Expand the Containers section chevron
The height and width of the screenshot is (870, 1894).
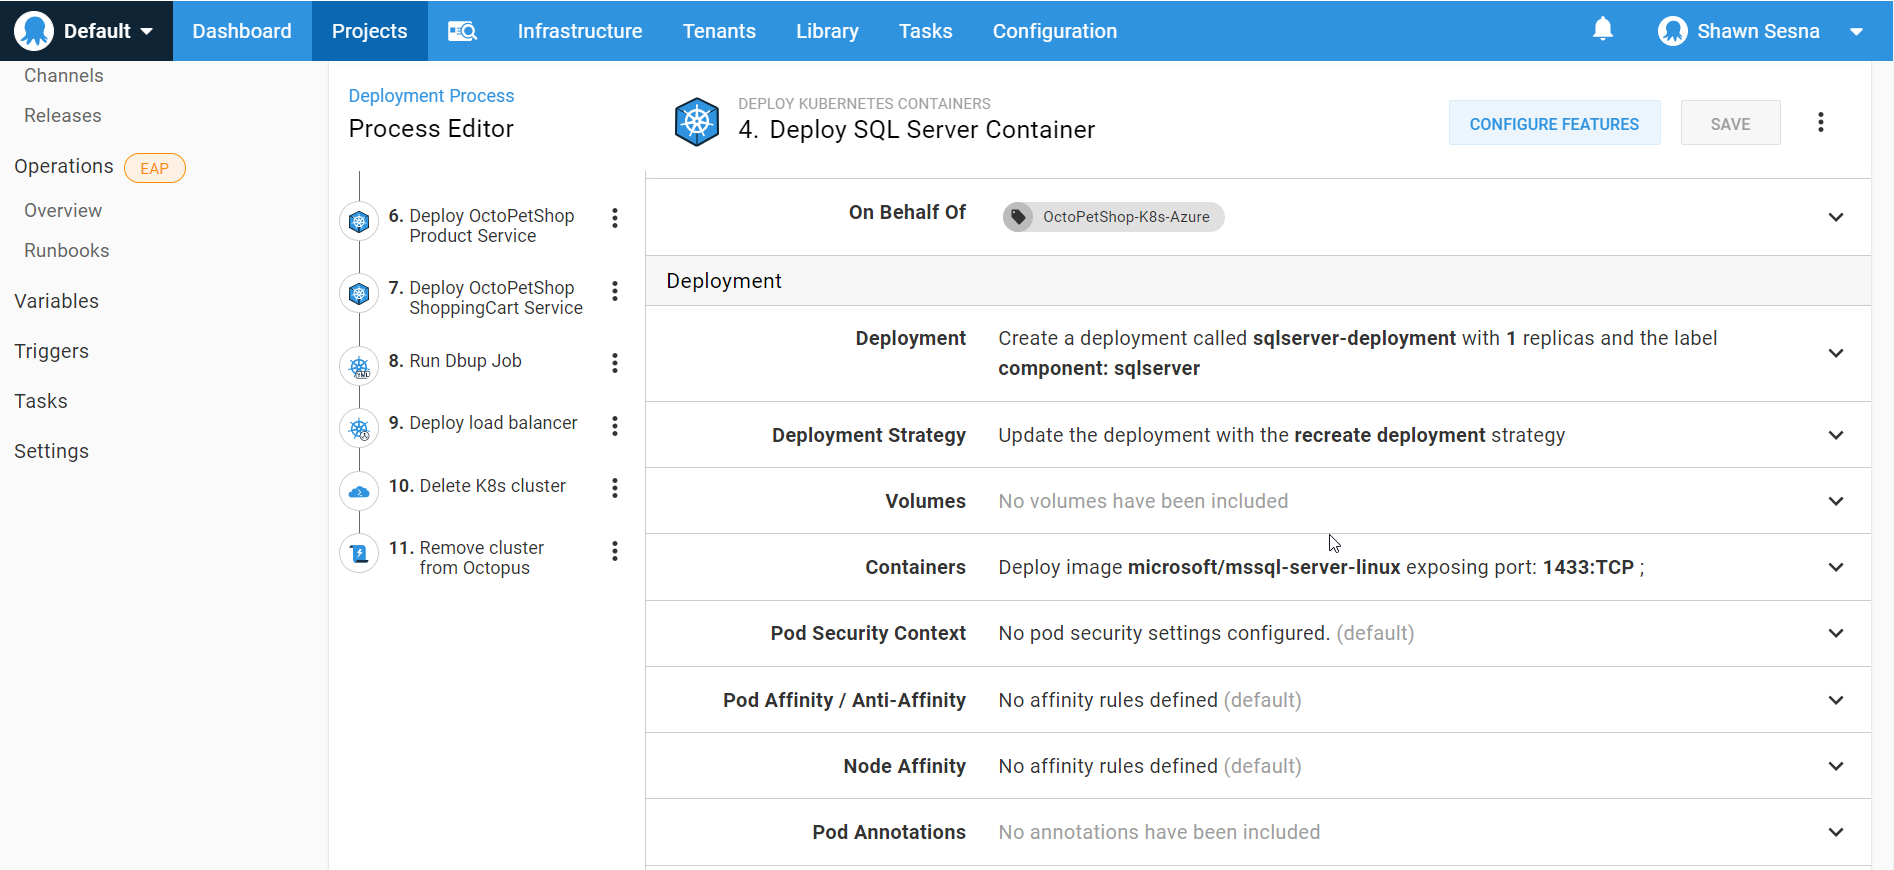pos(1835,567)
